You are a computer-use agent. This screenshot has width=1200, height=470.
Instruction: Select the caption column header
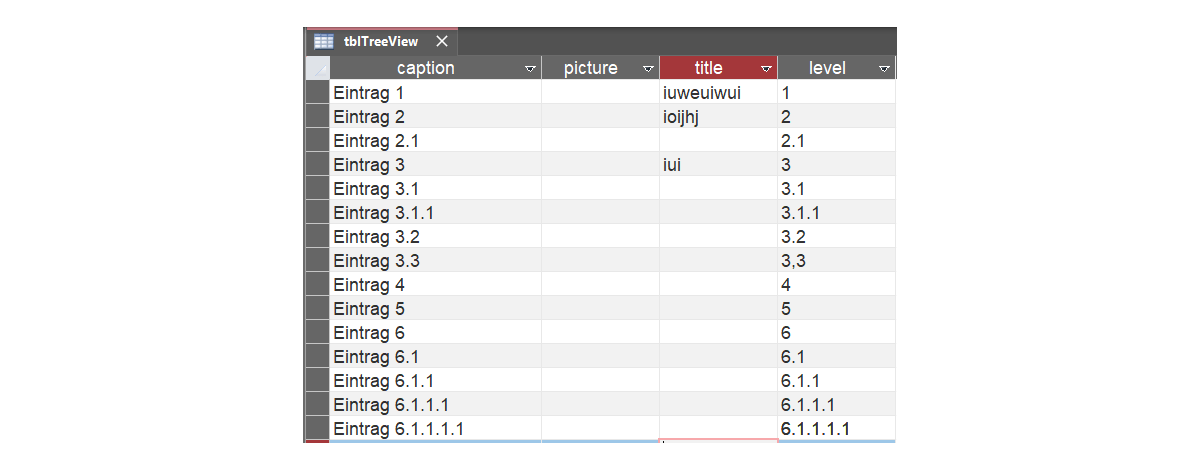[425, 68]
